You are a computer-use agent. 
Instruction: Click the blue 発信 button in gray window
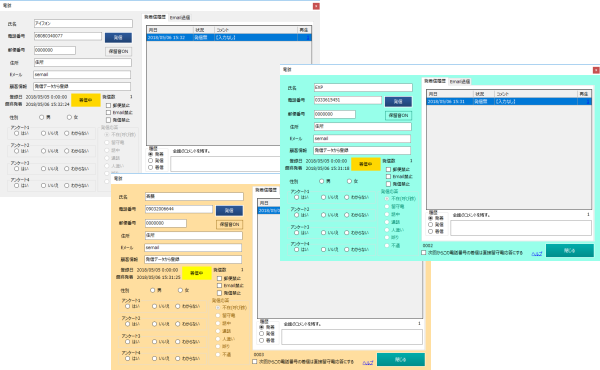click(118, 37)
